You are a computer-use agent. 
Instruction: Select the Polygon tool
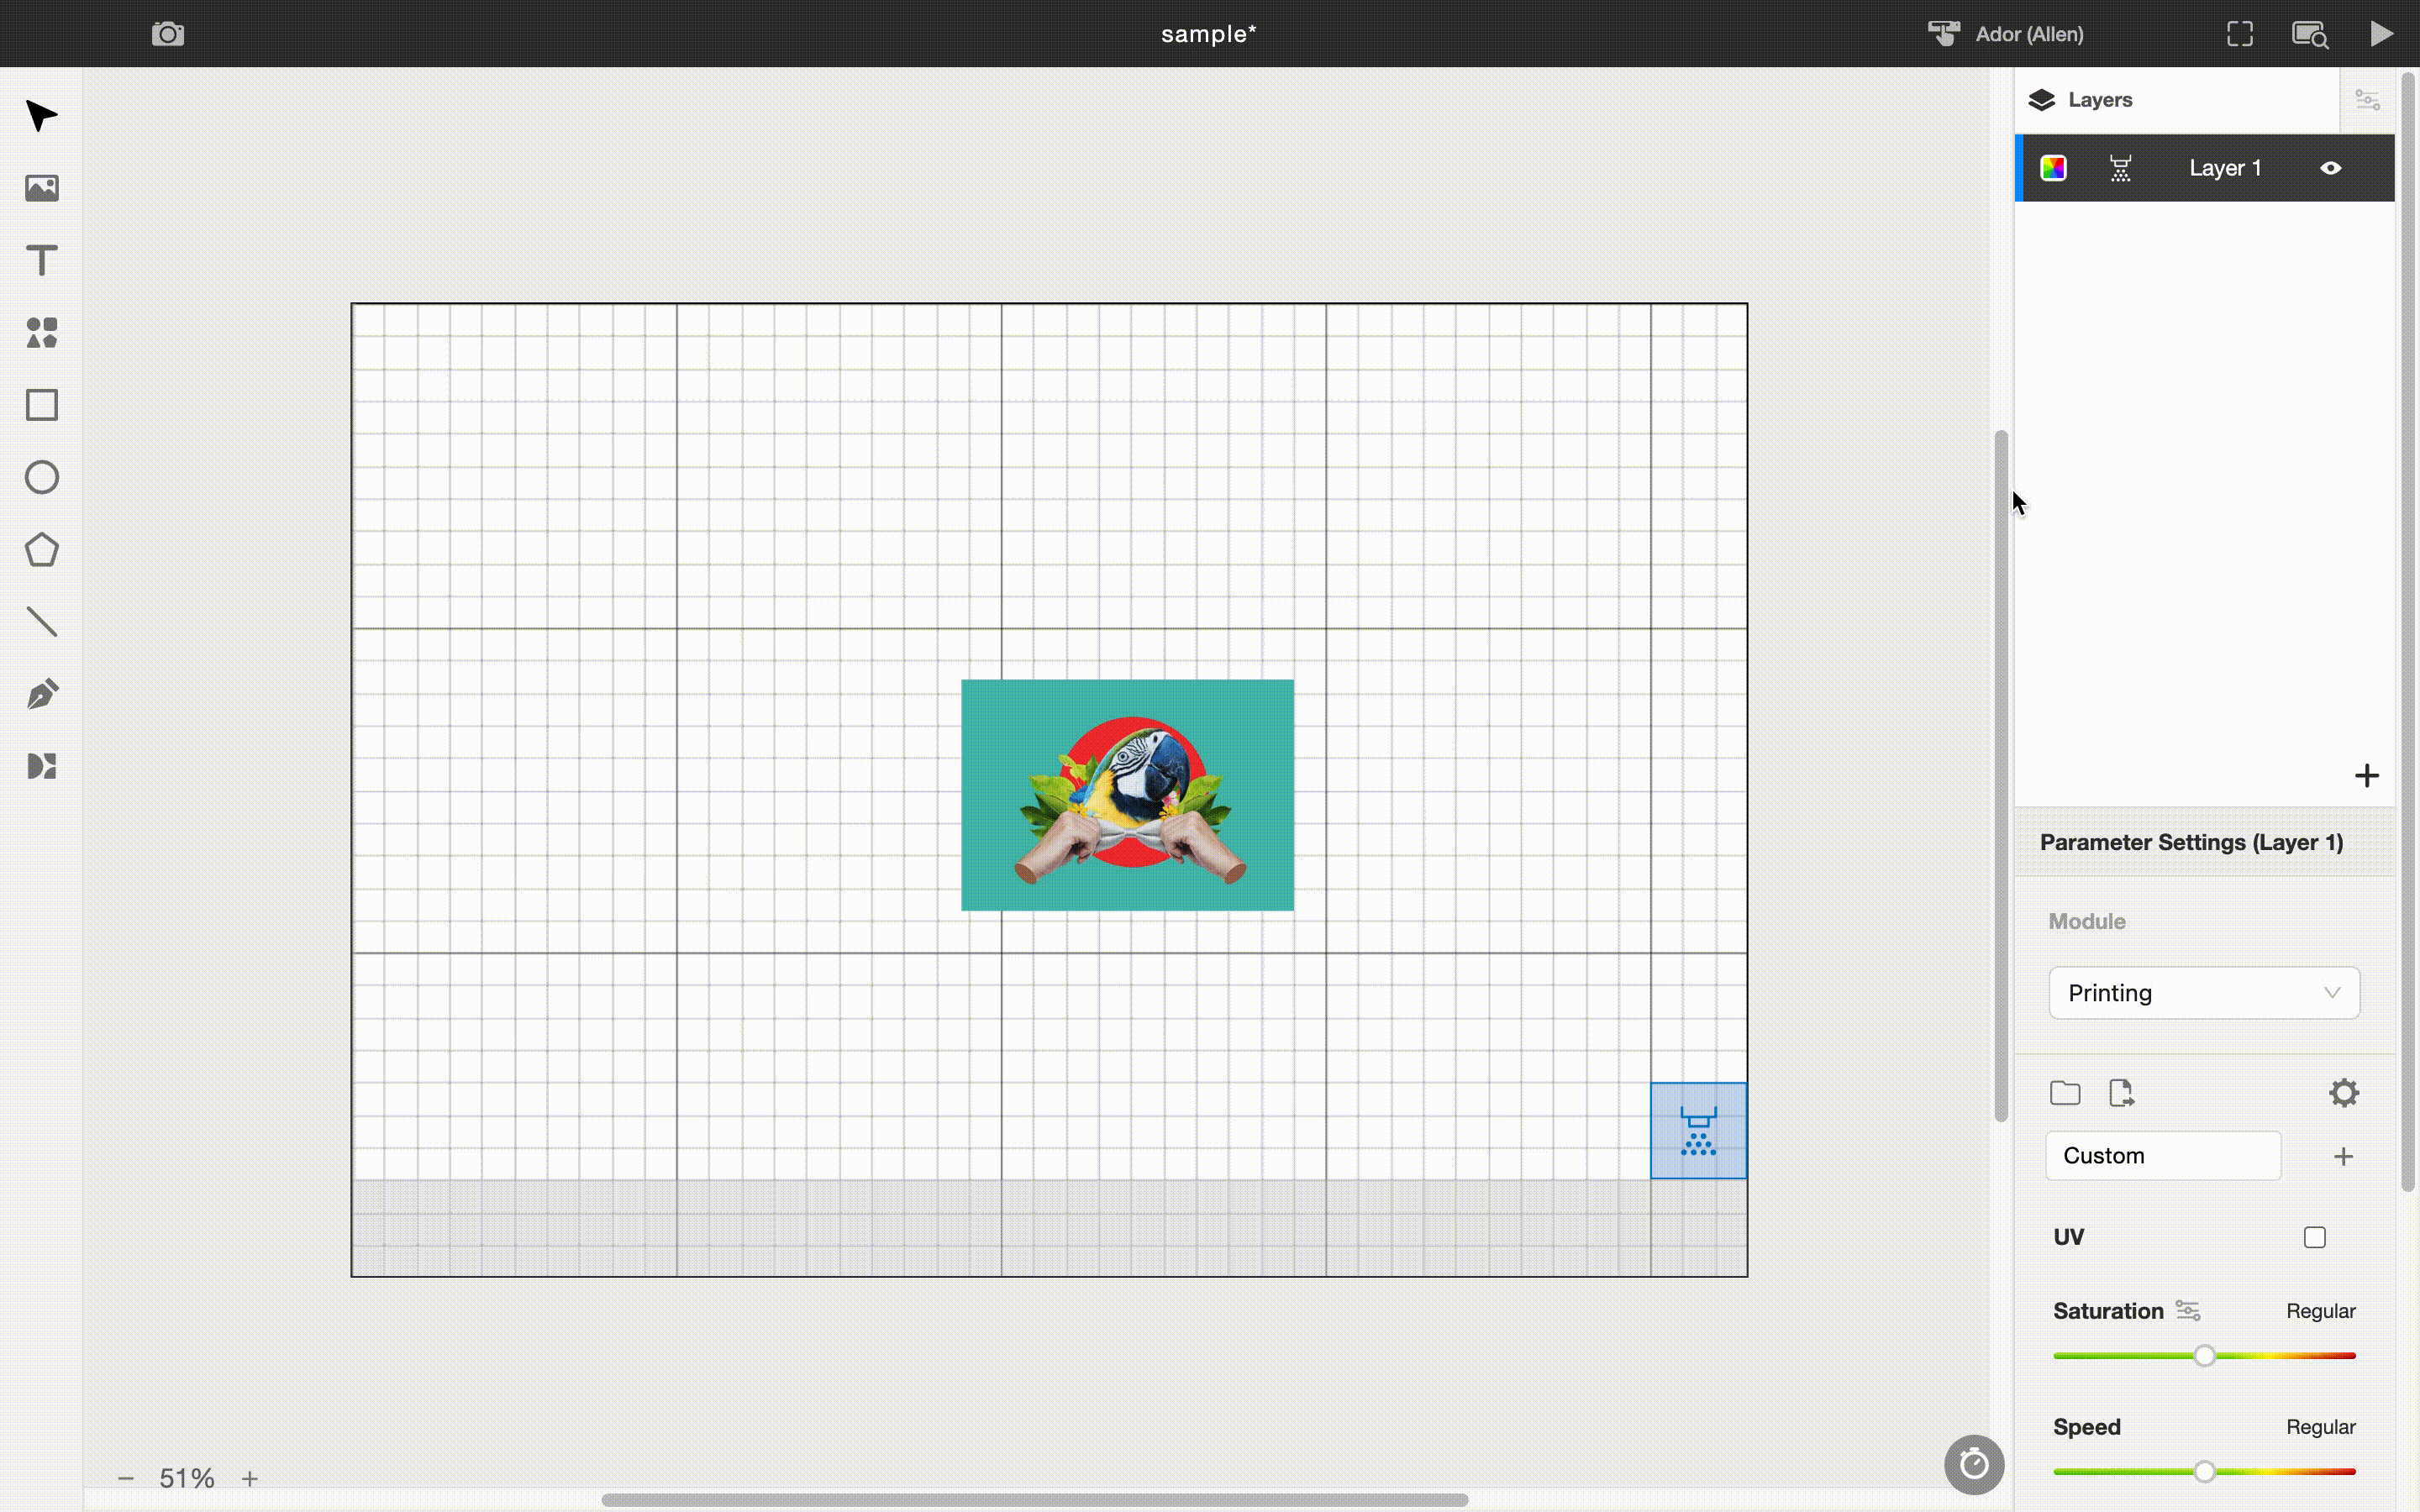tap(41, 550)
